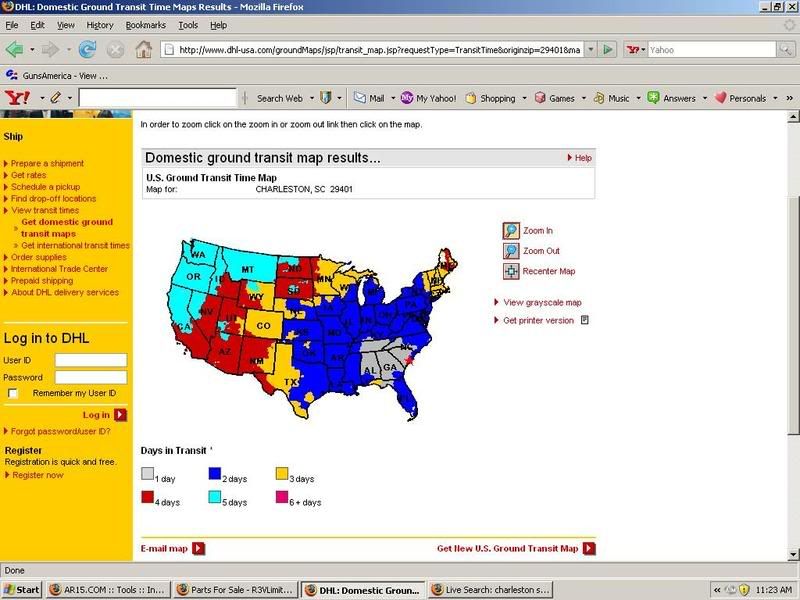Expand the Search Web dropdown arrow
The width and height of the screenshot is (800, 600).
tap(312, 98)
